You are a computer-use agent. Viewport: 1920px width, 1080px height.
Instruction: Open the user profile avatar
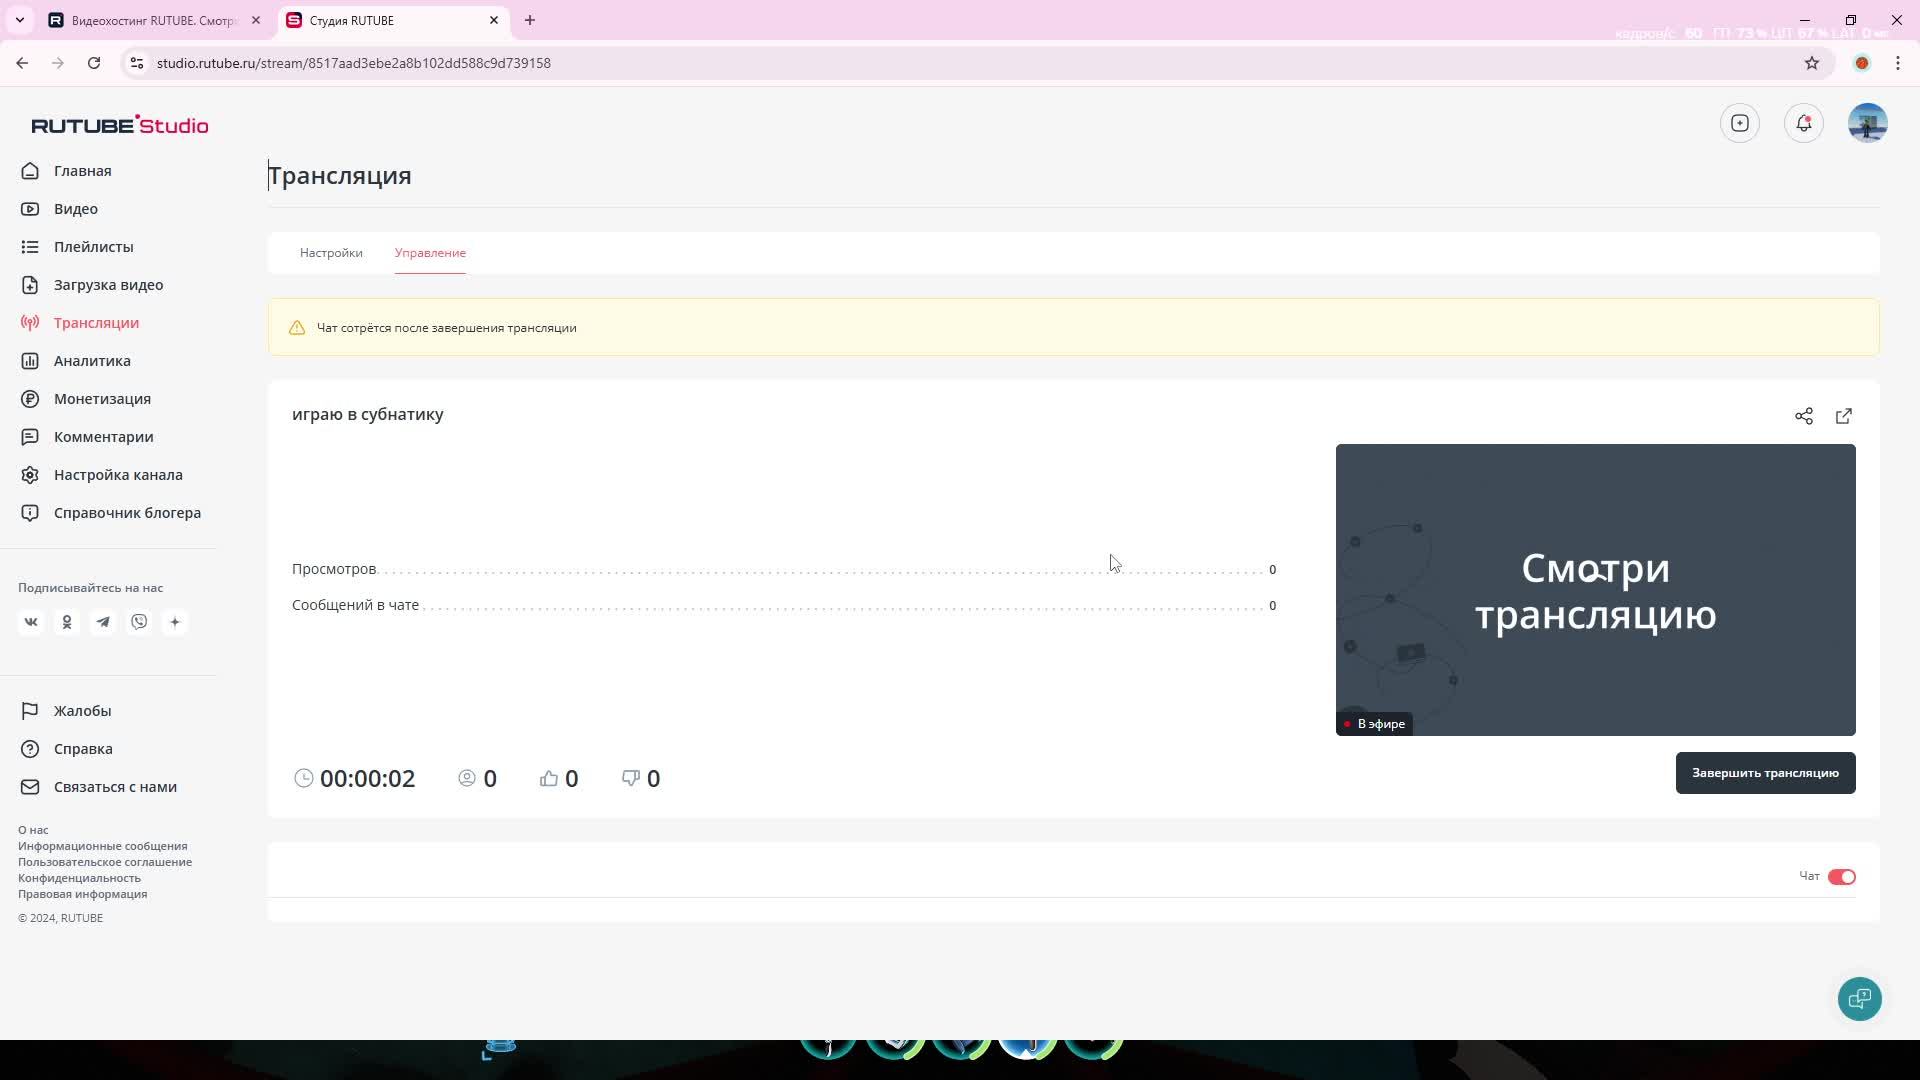point(1868,123)
